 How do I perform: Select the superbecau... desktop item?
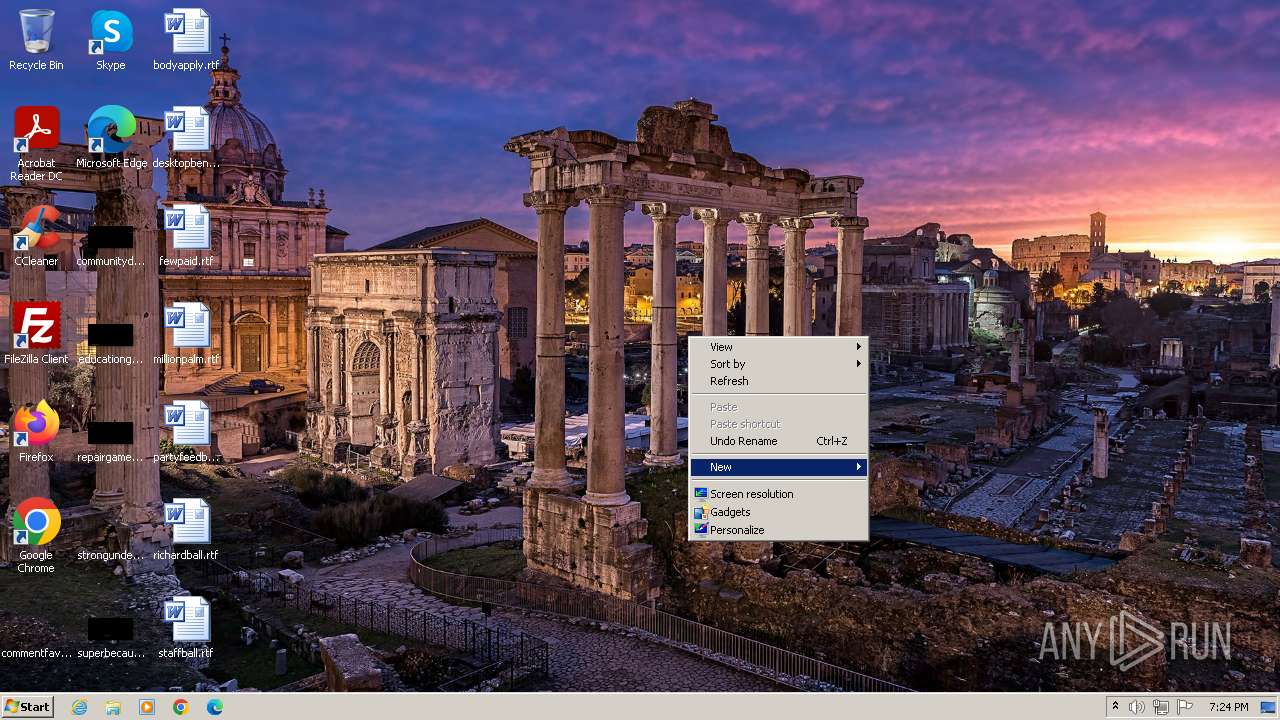click(110, 638)
